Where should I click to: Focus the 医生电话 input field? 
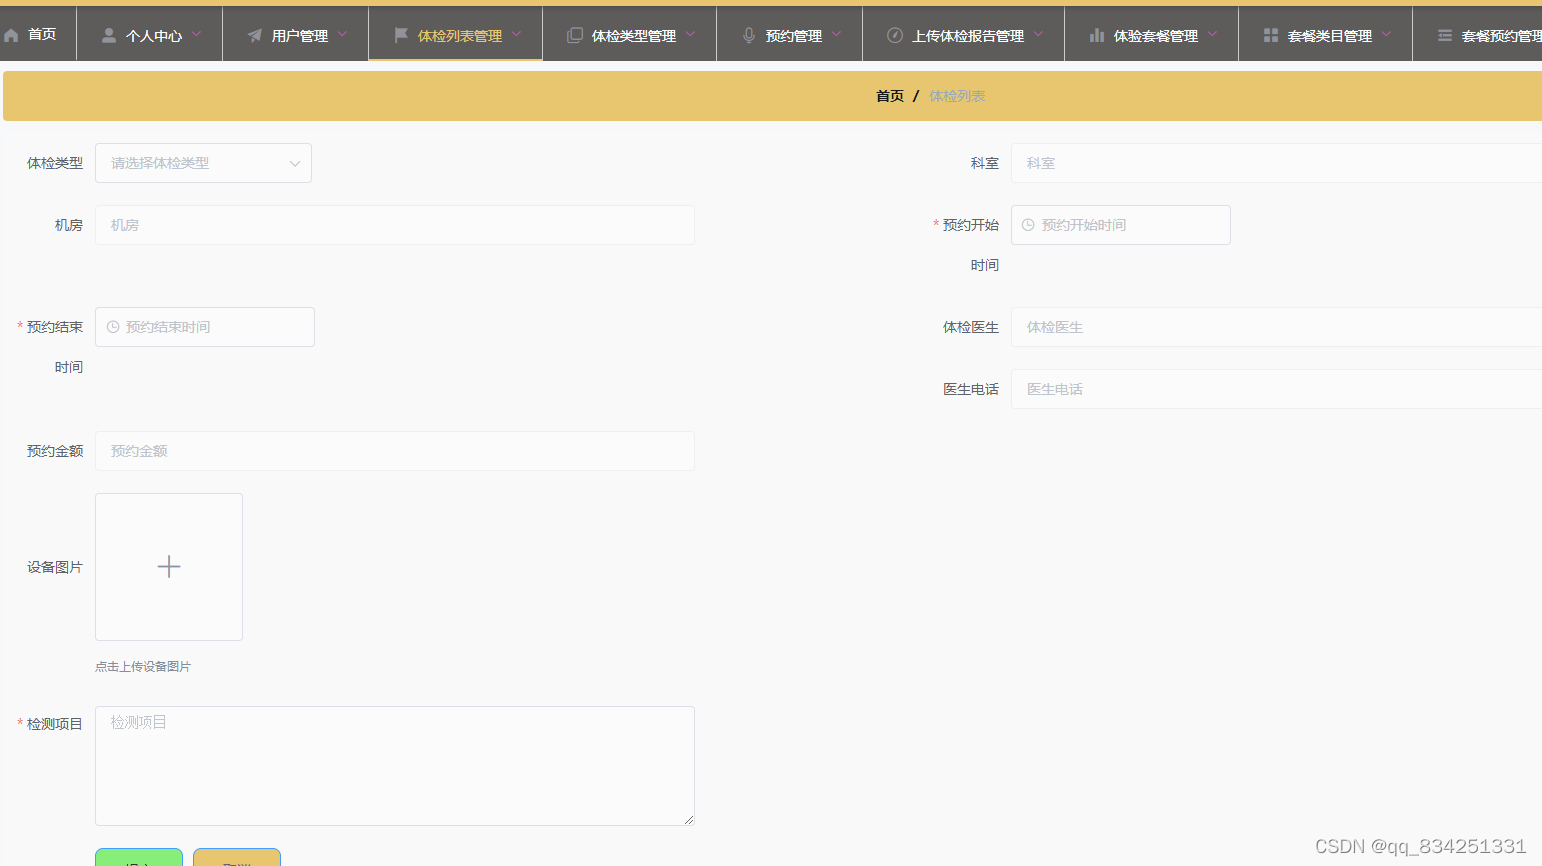pos(1276,389)
